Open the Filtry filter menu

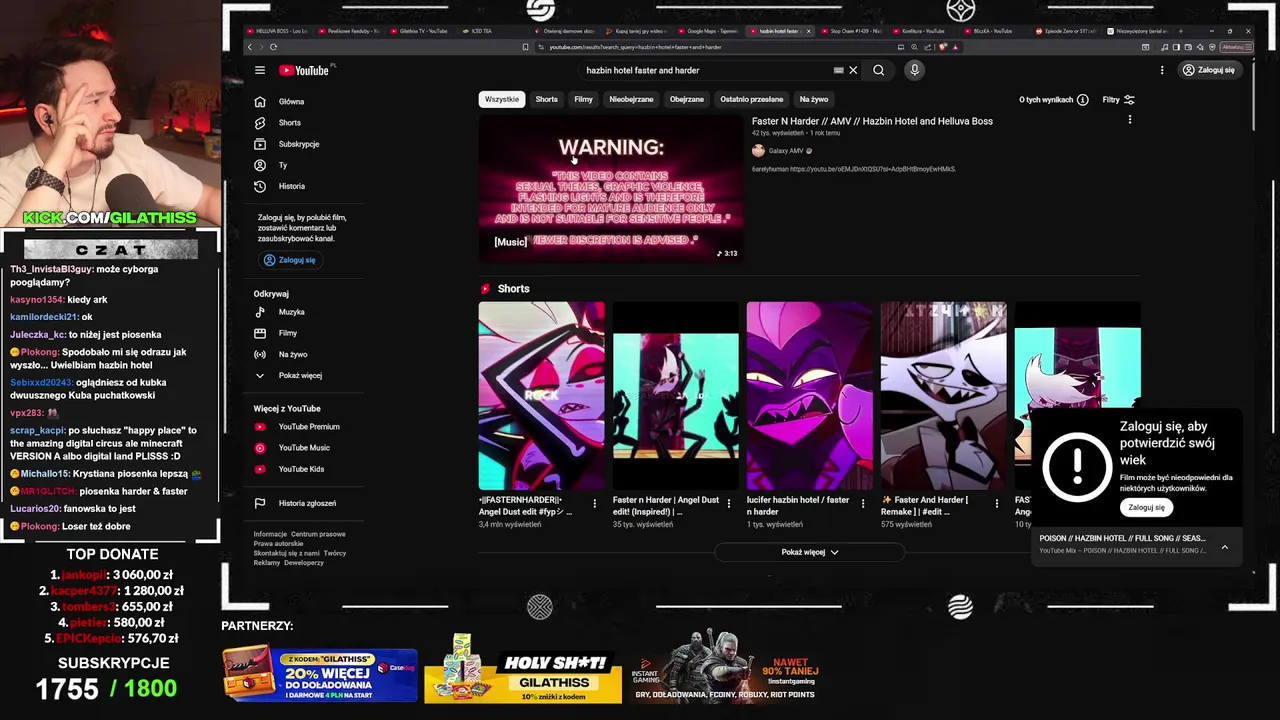(x=1118, y=100)
